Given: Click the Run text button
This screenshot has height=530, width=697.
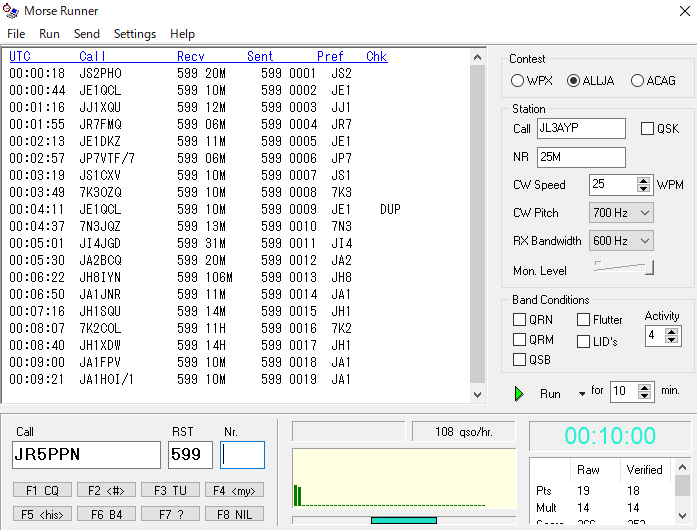Looking at the screenshot, I should point(550,394).
